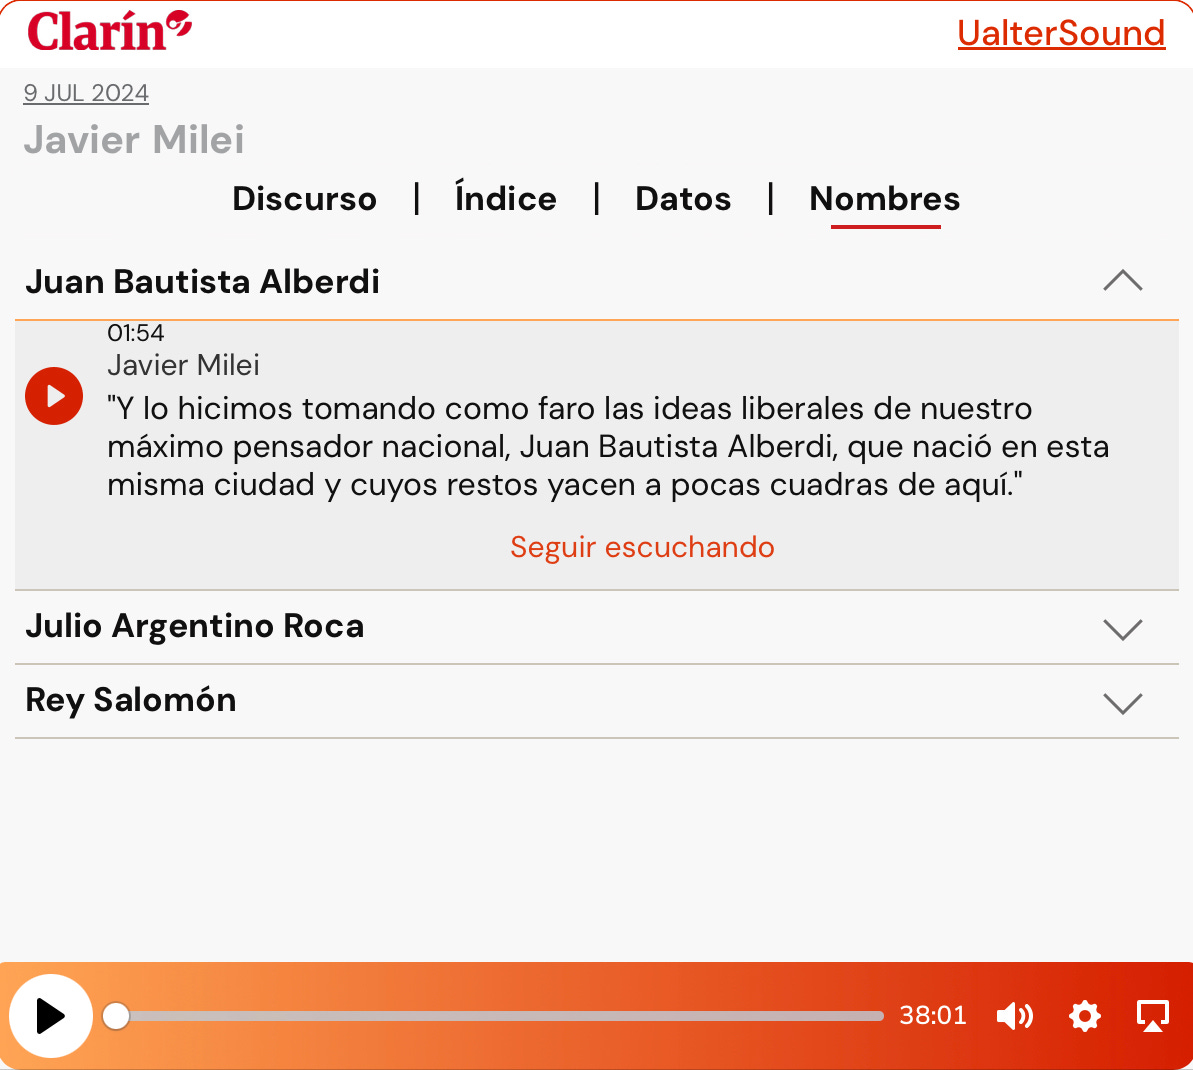Click the Juan Bautista Alberdi heading
The height and width of the screenshot is (1070, 1193).
click(x=202, y=282)
